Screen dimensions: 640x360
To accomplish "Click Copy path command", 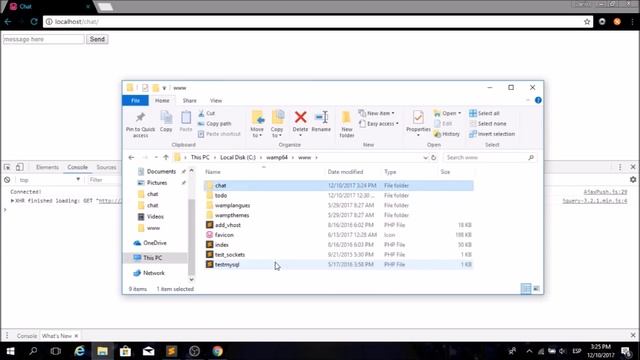I will pos(215,123).
